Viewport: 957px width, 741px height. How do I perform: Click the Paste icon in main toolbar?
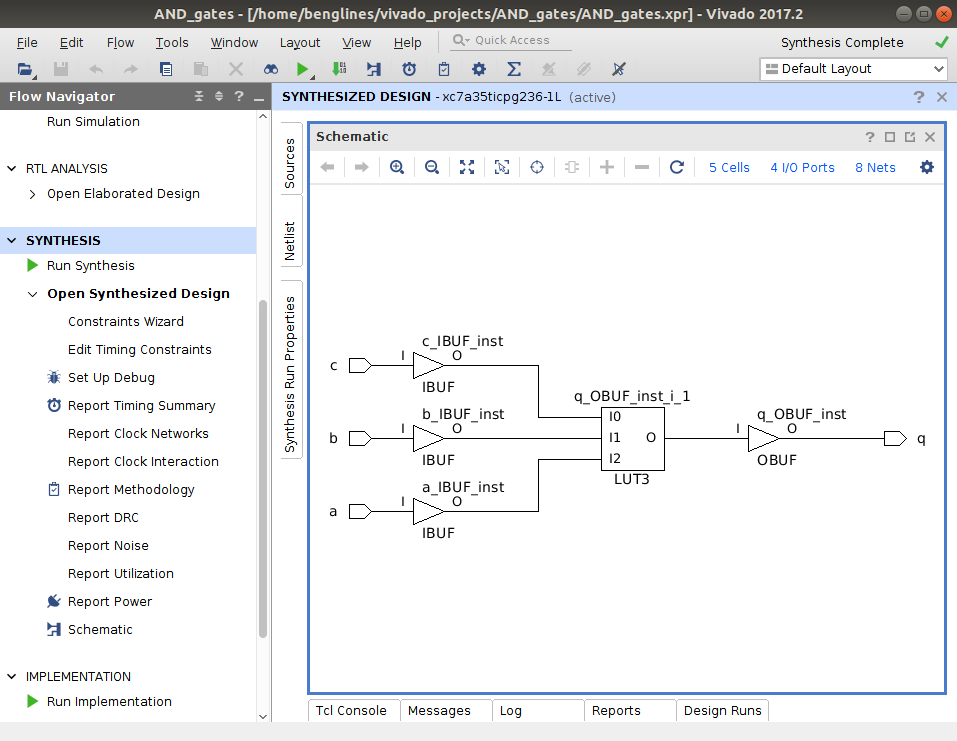(201, 69)
